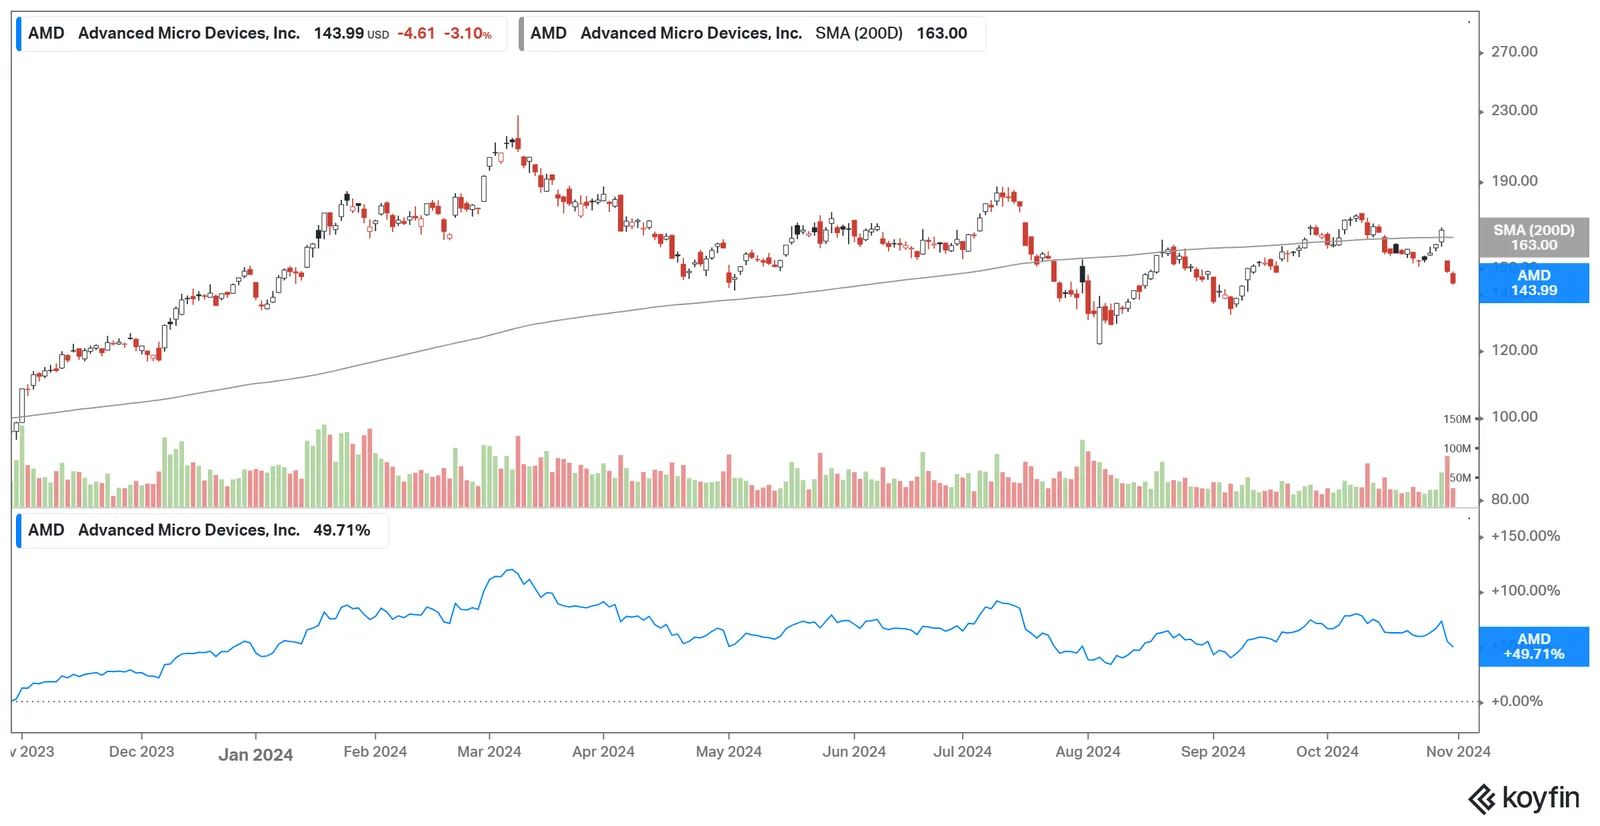
Task: Click the 50M volume axis label
Action: 1460,478
